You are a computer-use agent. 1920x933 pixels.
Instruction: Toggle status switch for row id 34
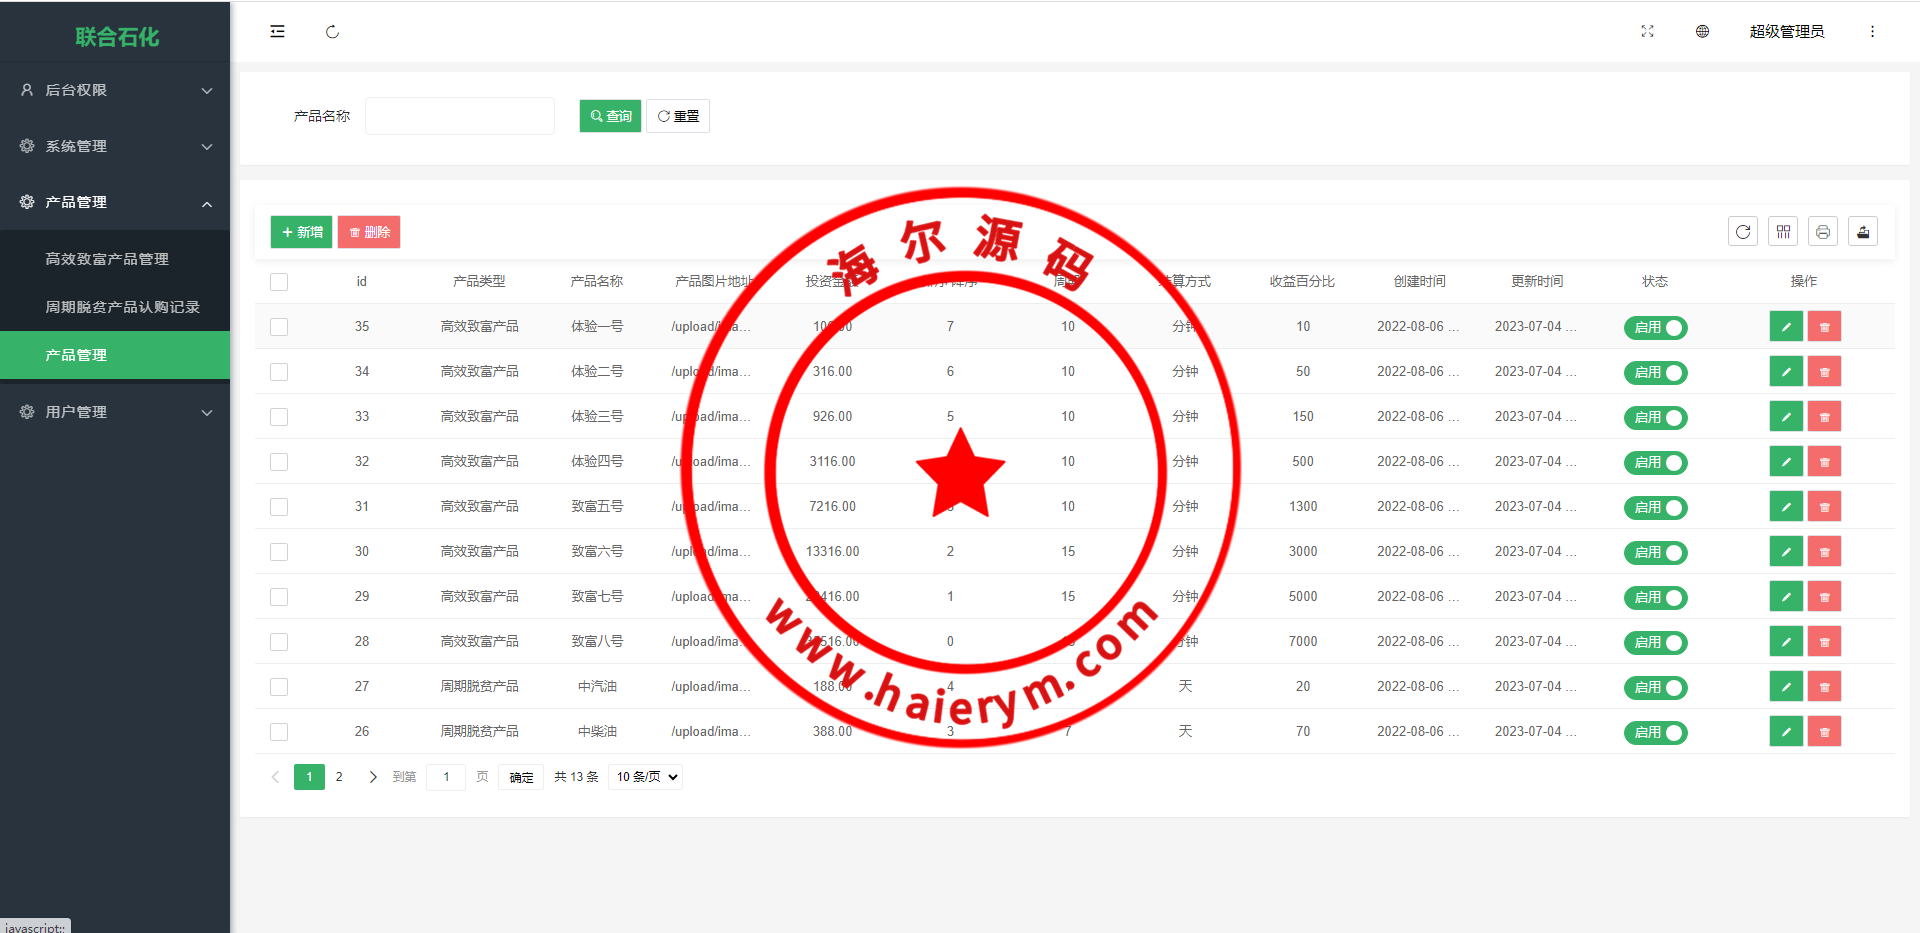pyautogui.click(x=1655, y=372)
